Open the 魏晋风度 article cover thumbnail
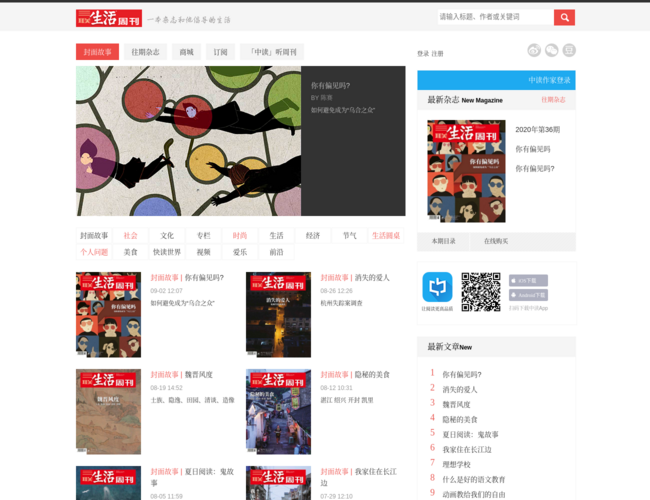 coord(109,412)
